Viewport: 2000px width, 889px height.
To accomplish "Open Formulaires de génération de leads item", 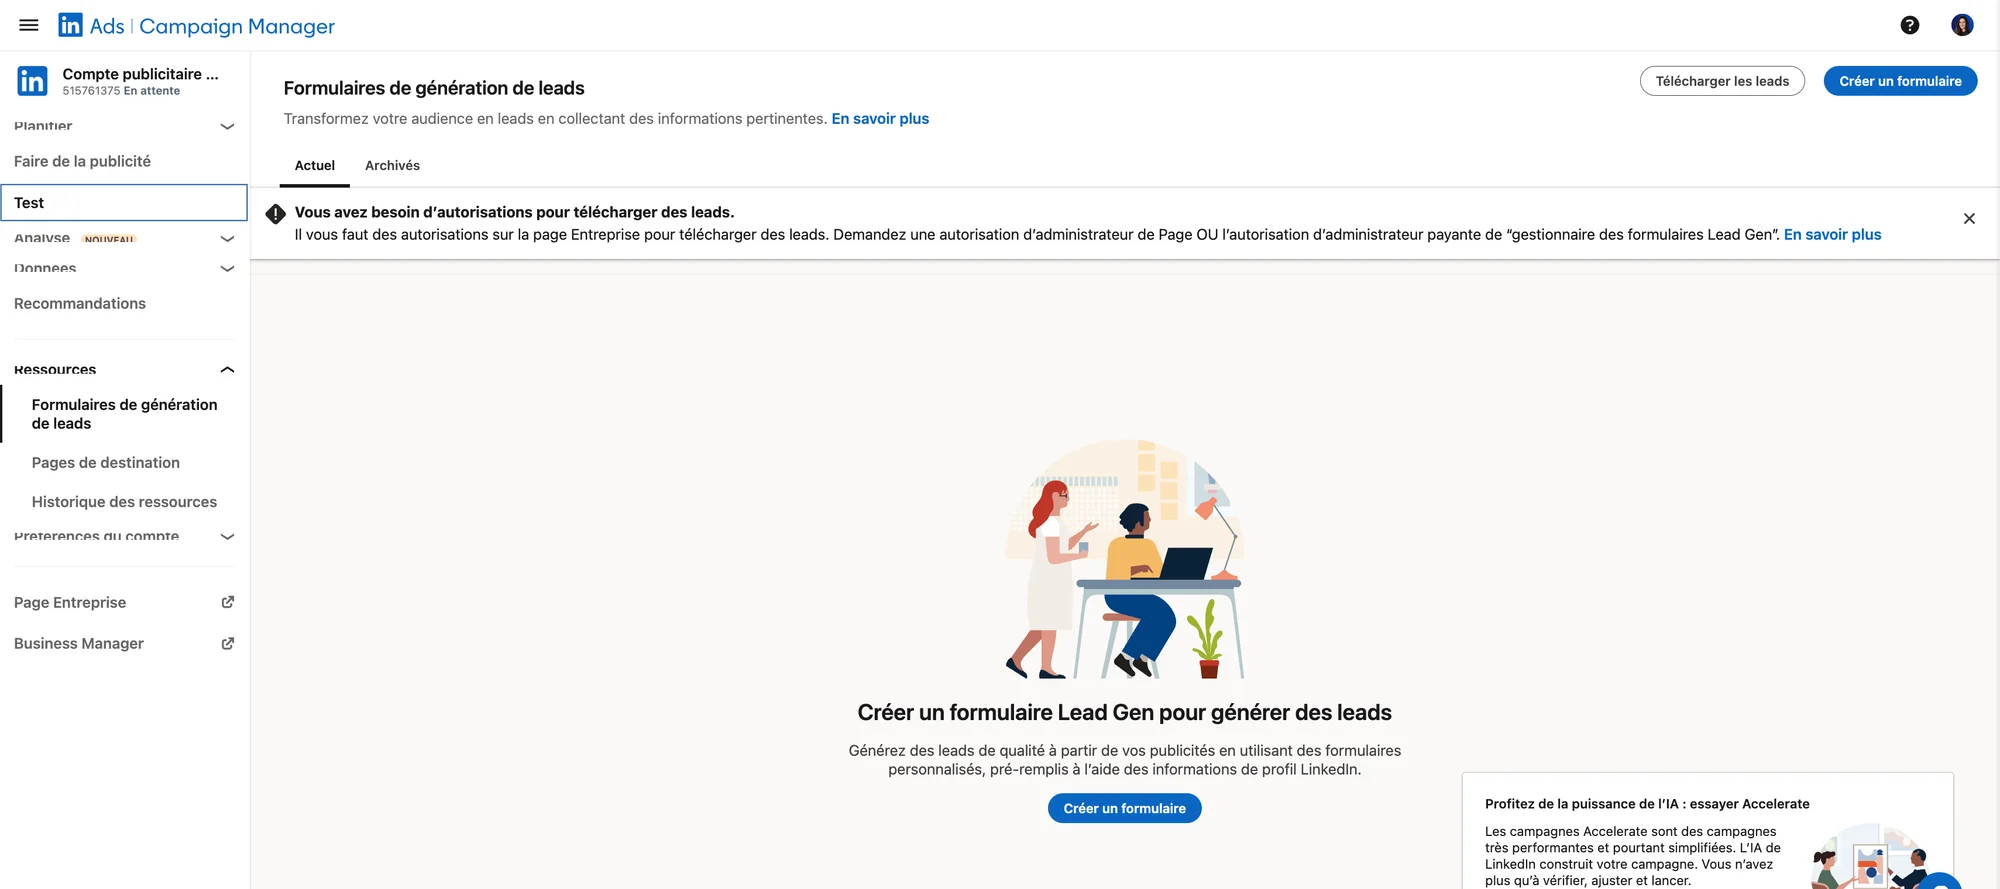I will tap(125, 414).
